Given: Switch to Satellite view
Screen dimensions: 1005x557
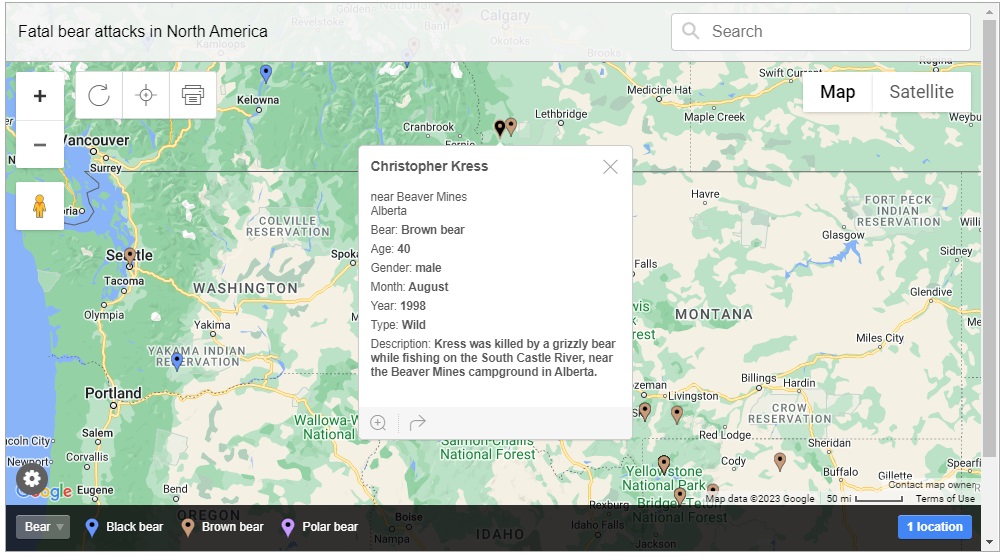Looking at the screenshot, I should (x=921, y=92).
